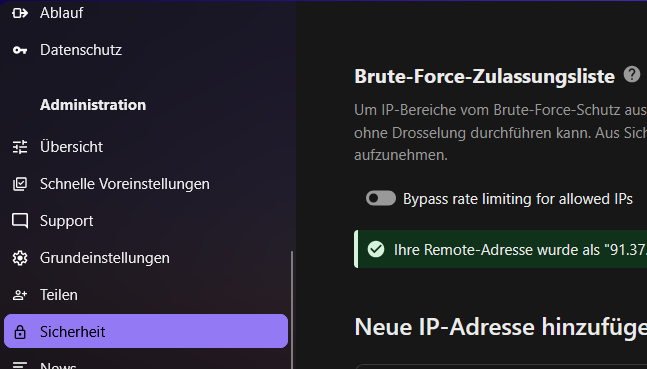Click the Grundeinstellungen gear icon
This screenshot has width=647, height=369.
[x=20, y=258]
